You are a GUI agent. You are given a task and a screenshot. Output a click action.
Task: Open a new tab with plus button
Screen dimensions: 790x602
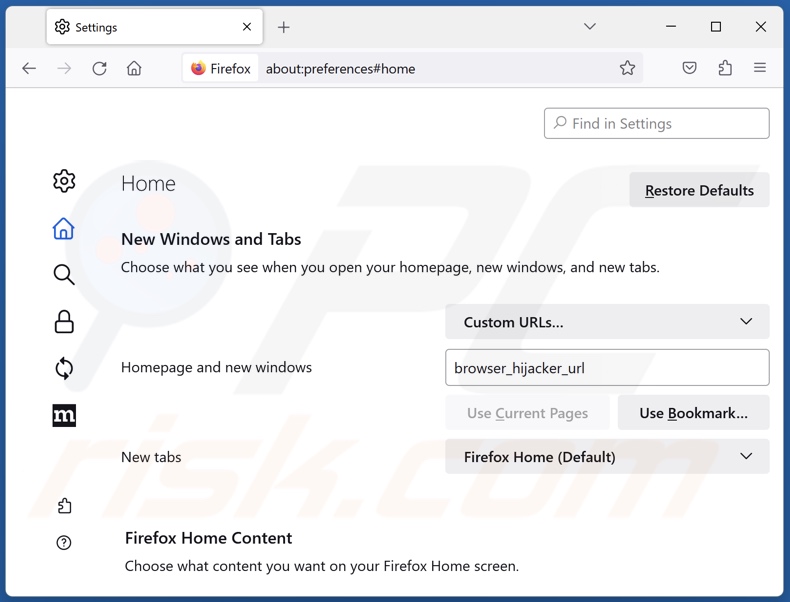[x=284, y=27]
